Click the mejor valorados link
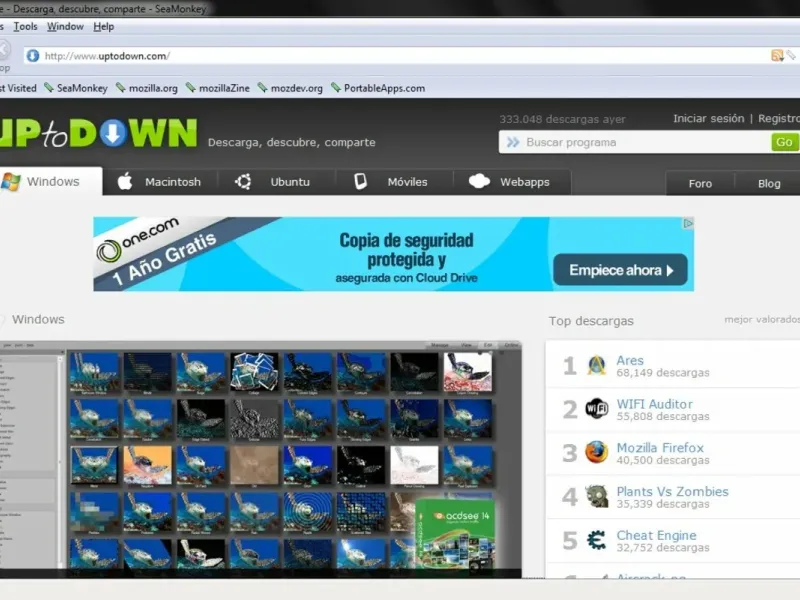 [762, 319]
